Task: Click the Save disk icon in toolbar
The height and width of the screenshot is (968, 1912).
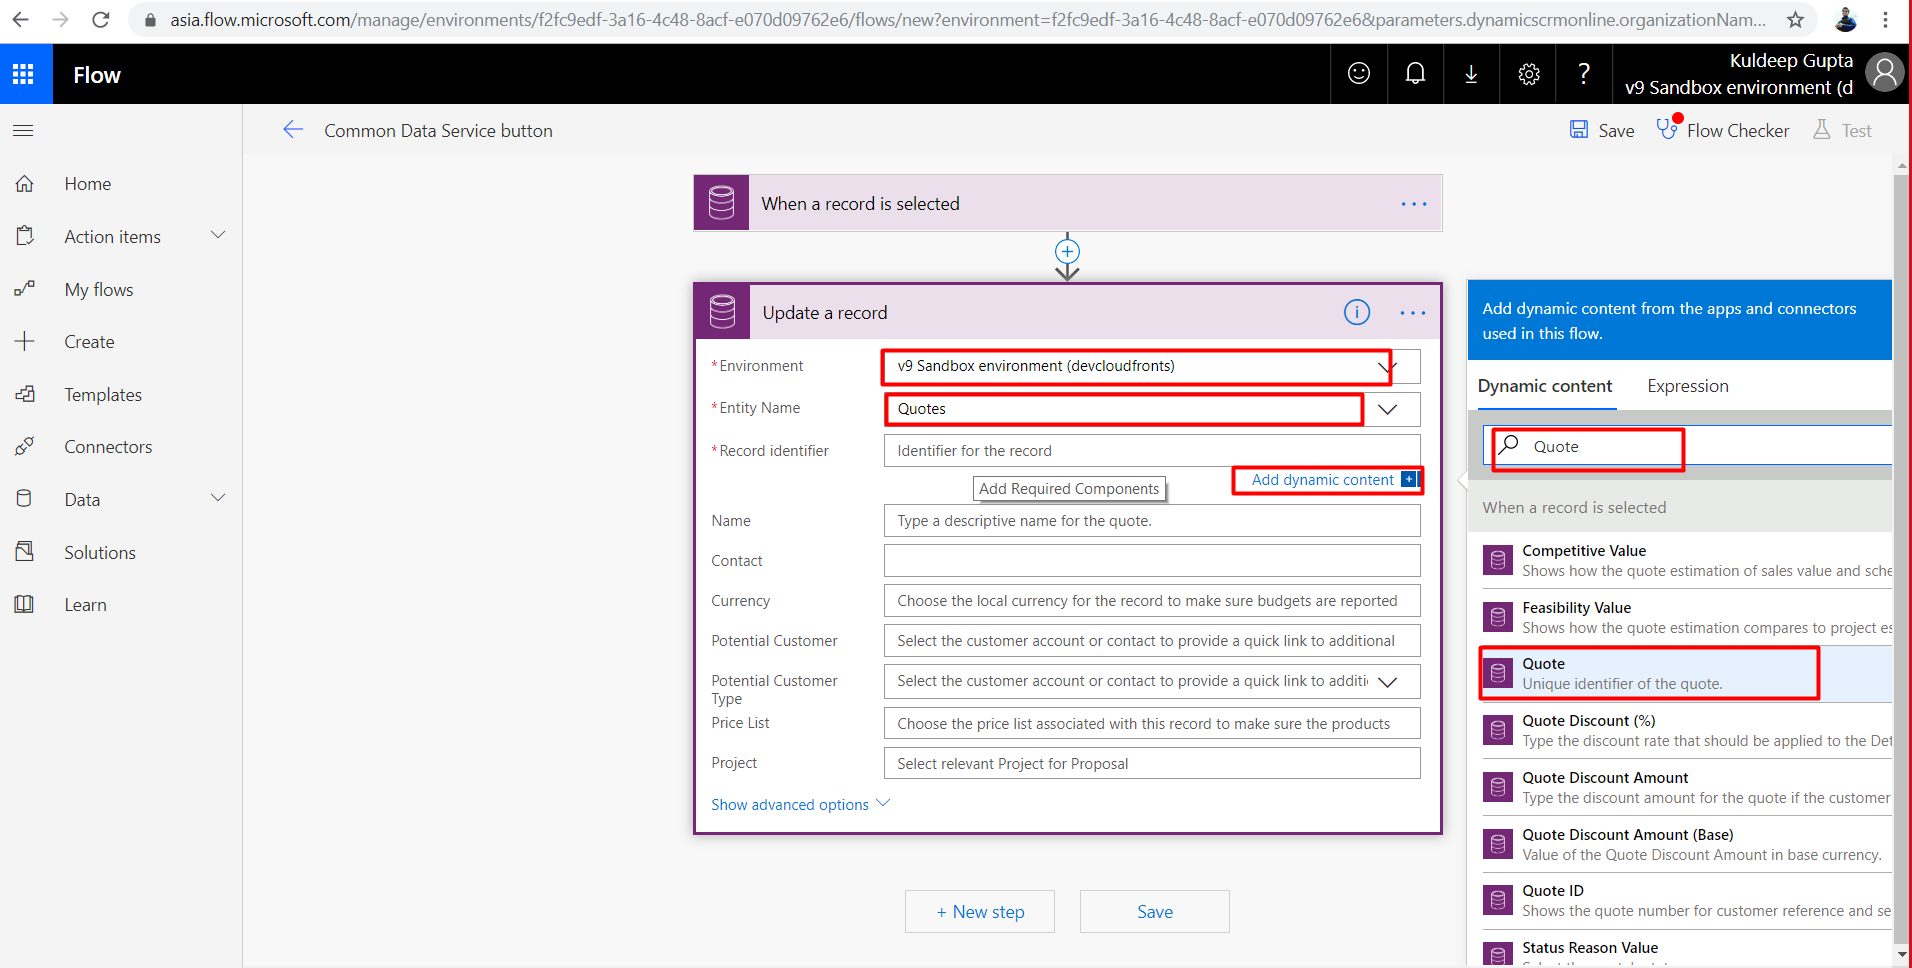Action: point(1579,129)
